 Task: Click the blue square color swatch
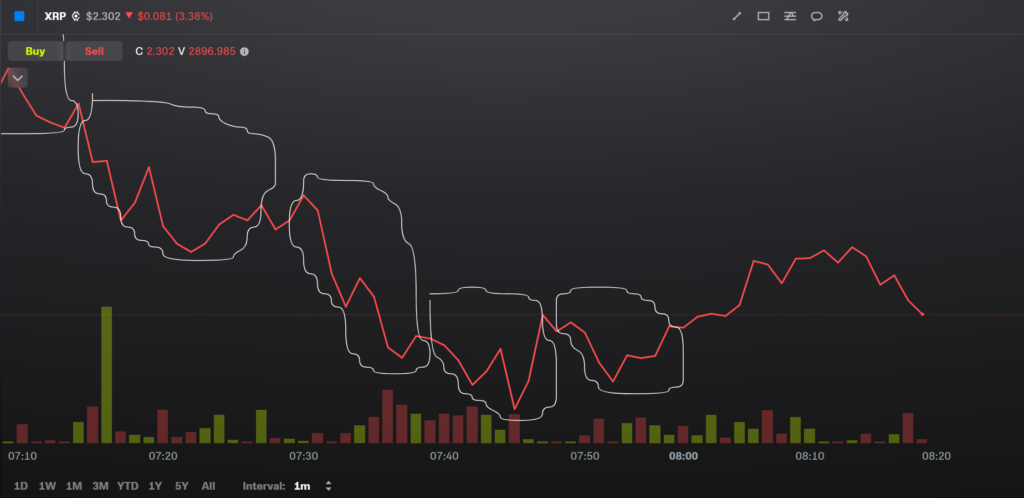click(20, 16)
